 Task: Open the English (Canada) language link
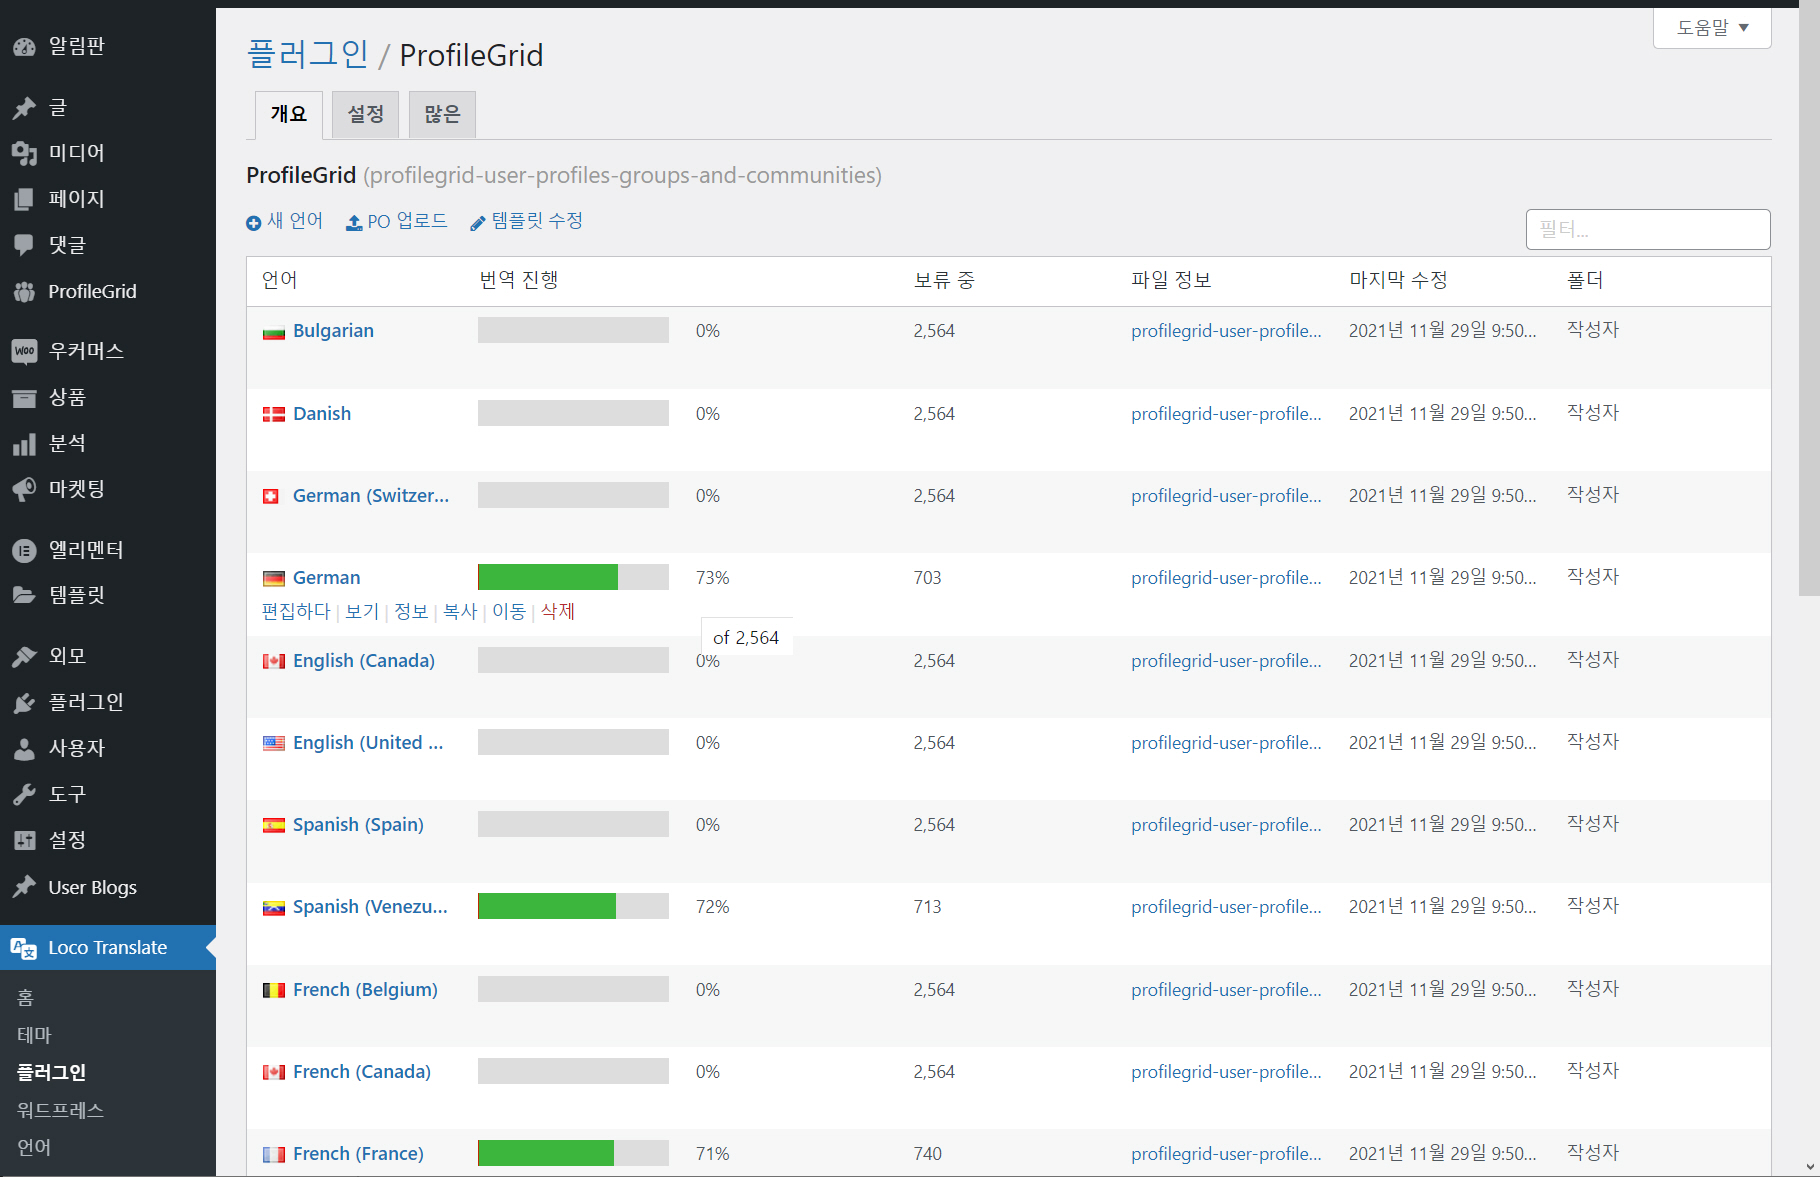(x=364, y=661)
